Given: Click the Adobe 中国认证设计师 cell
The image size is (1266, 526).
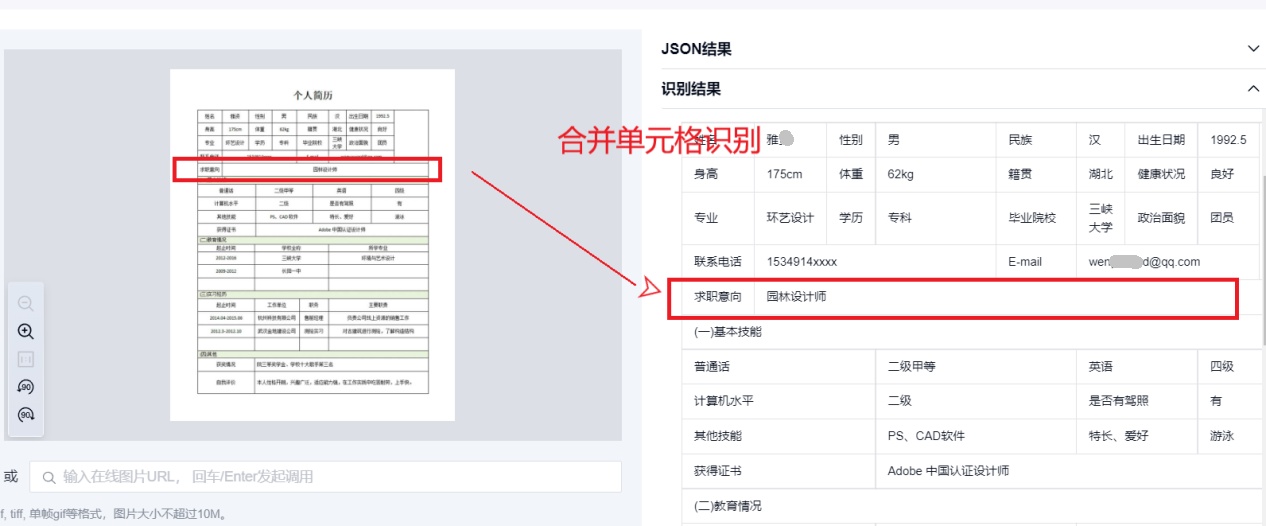Looking at the screenshot, I should [x=1067, y=471].
